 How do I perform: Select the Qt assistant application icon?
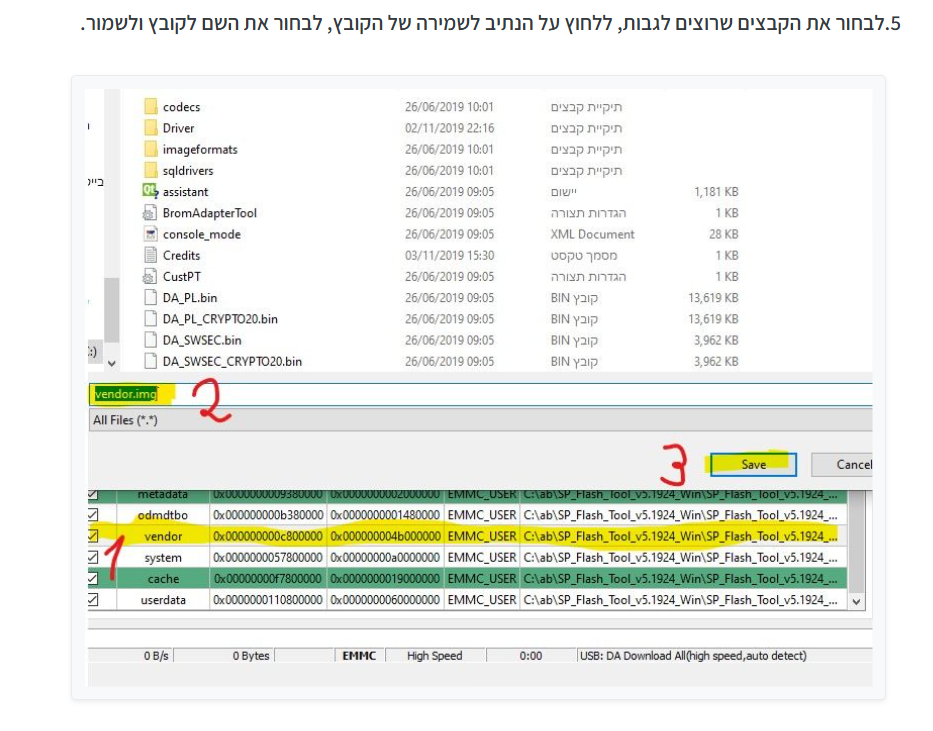tap(151, 191)
